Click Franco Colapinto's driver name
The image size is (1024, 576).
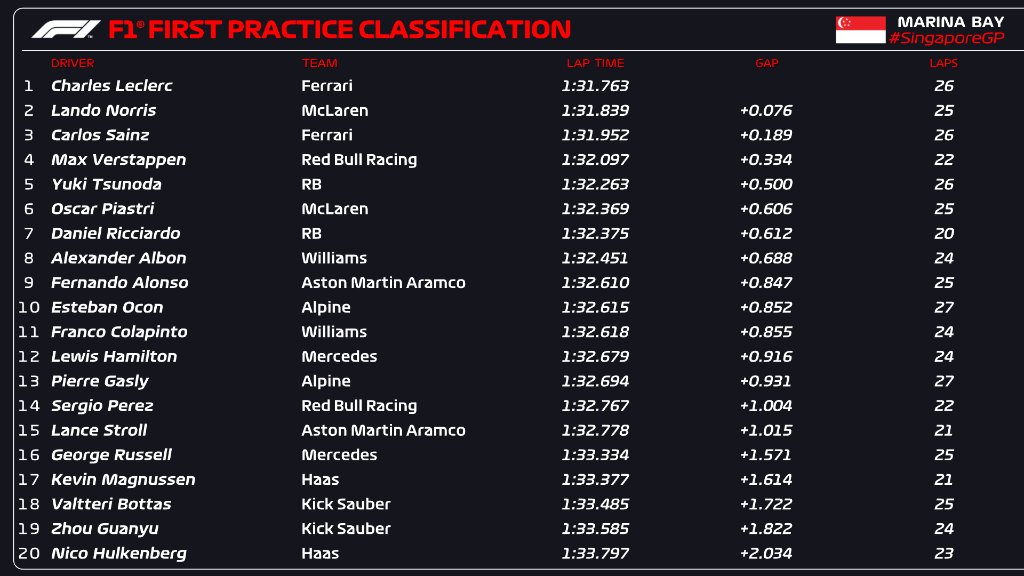(x=119, y=332)
